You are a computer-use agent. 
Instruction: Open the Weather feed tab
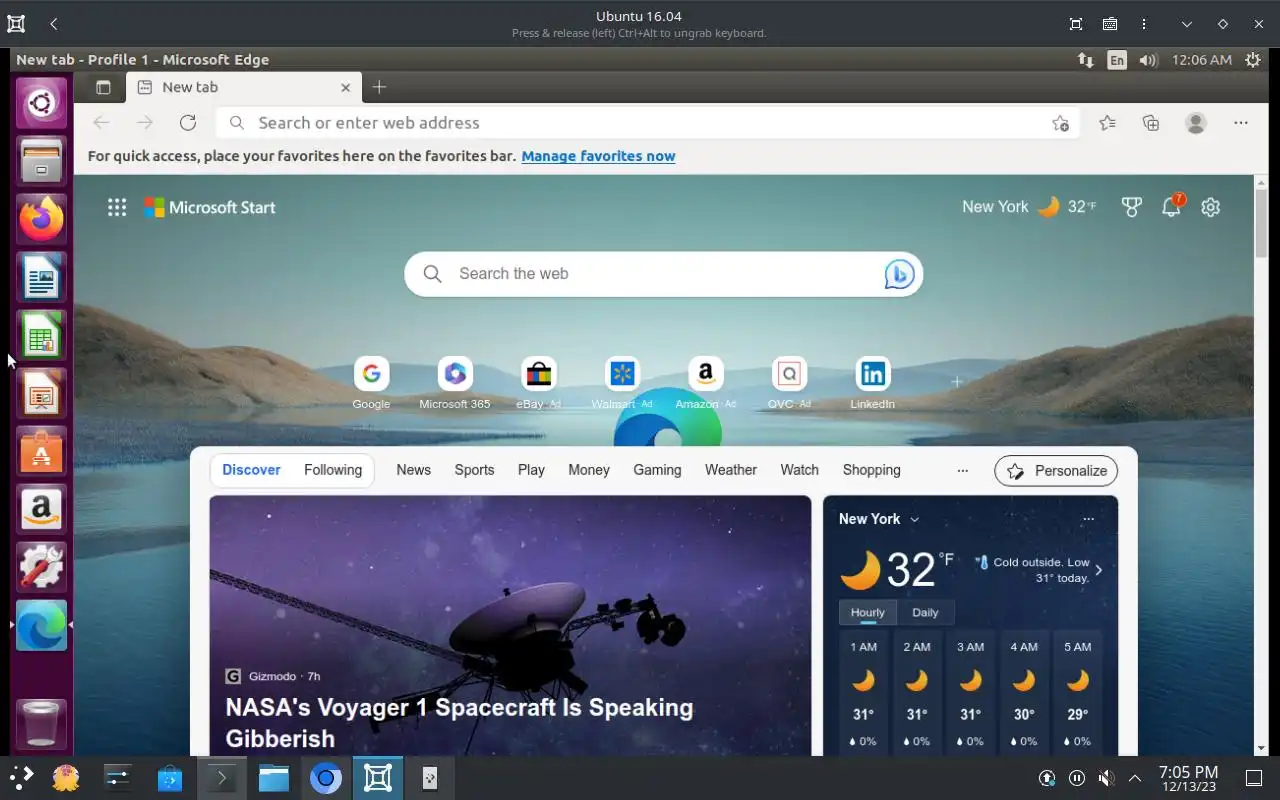pyautogui.click(x=731, y=470)
